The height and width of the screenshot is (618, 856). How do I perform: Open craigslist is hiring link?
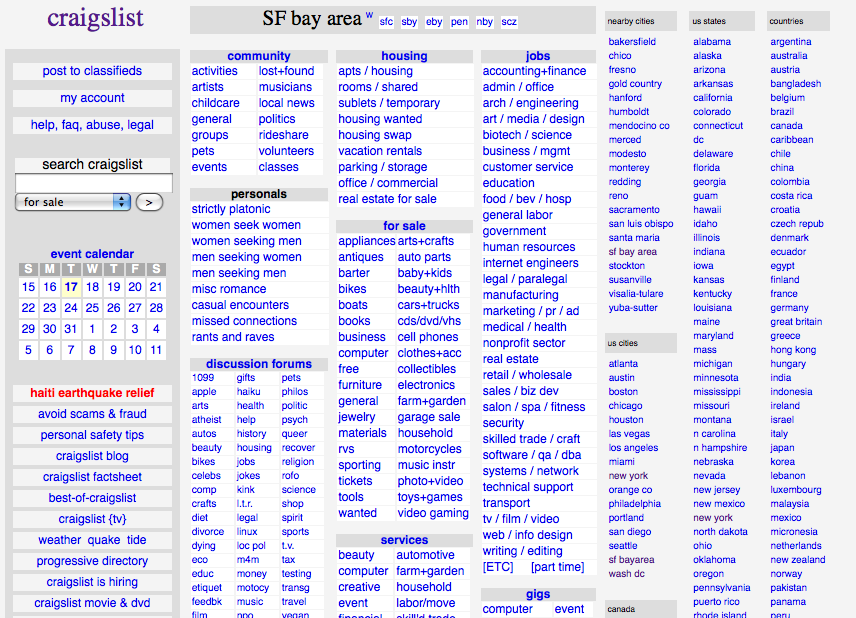pos(92,582)
